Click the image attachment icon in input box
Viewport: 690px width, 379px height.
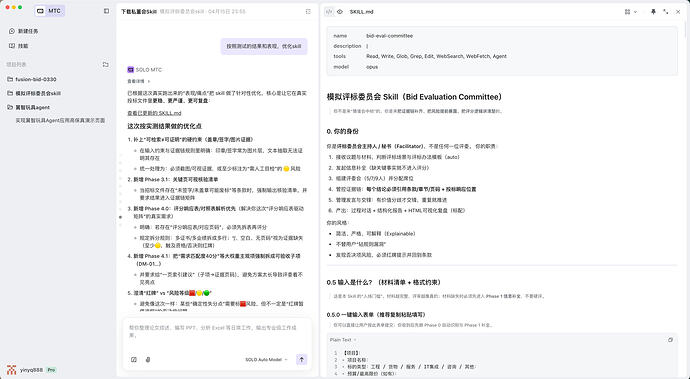[x=134, y=360]
